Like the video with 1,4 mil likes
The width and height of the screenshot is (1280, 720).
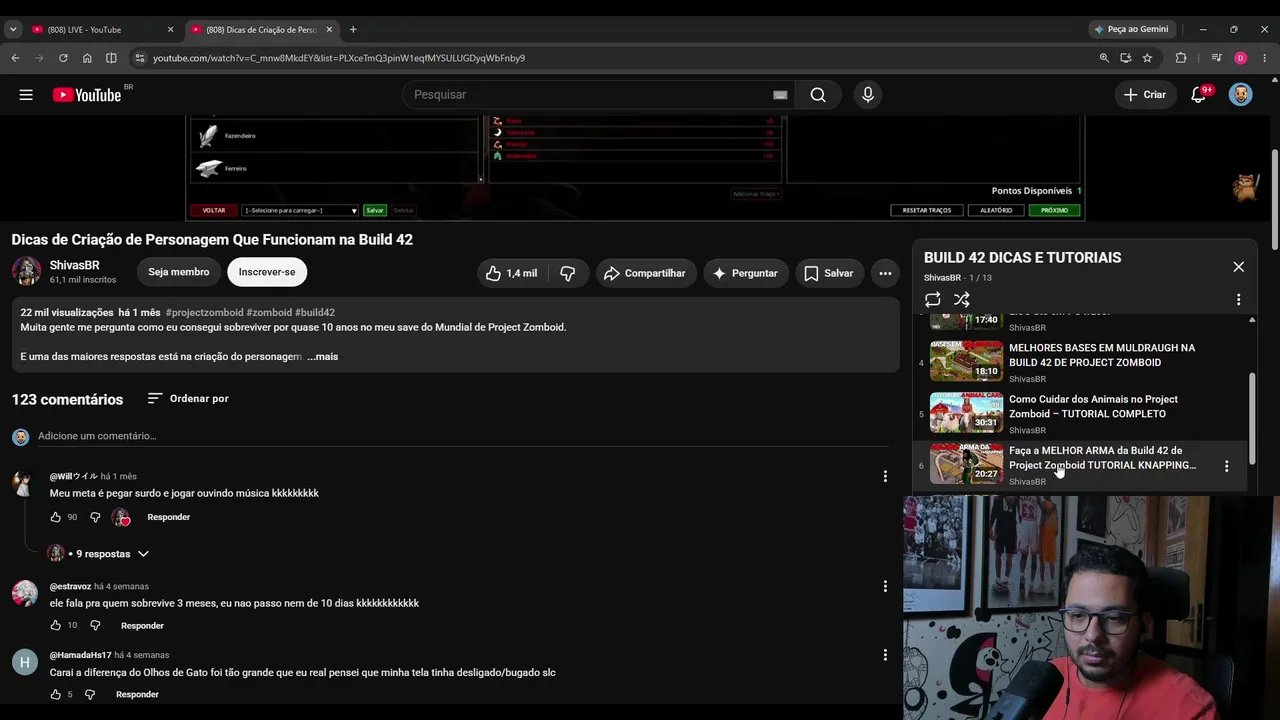511,273
